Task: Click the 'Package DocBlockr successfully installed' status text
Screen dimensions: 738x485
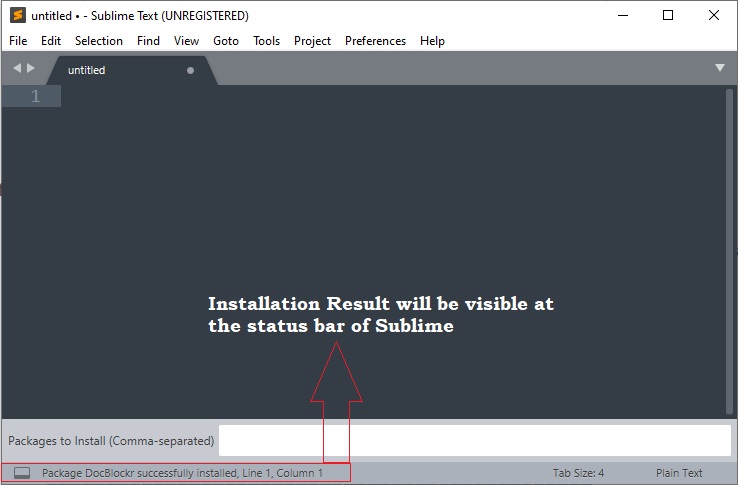Action: pyautogui.click(x=139, y=473)
